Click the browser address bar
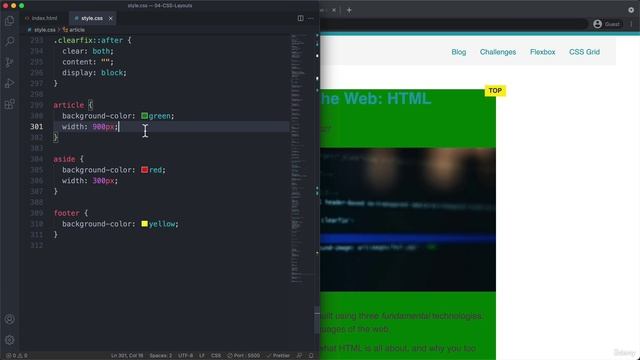640x360 pixels. tap(453, 24)
